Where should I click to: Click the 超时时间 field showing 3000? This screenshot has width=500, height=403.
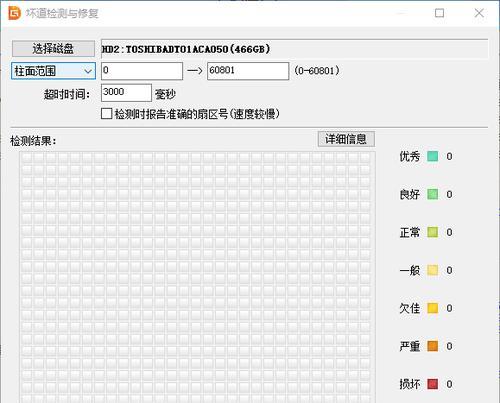click(126, 93)
